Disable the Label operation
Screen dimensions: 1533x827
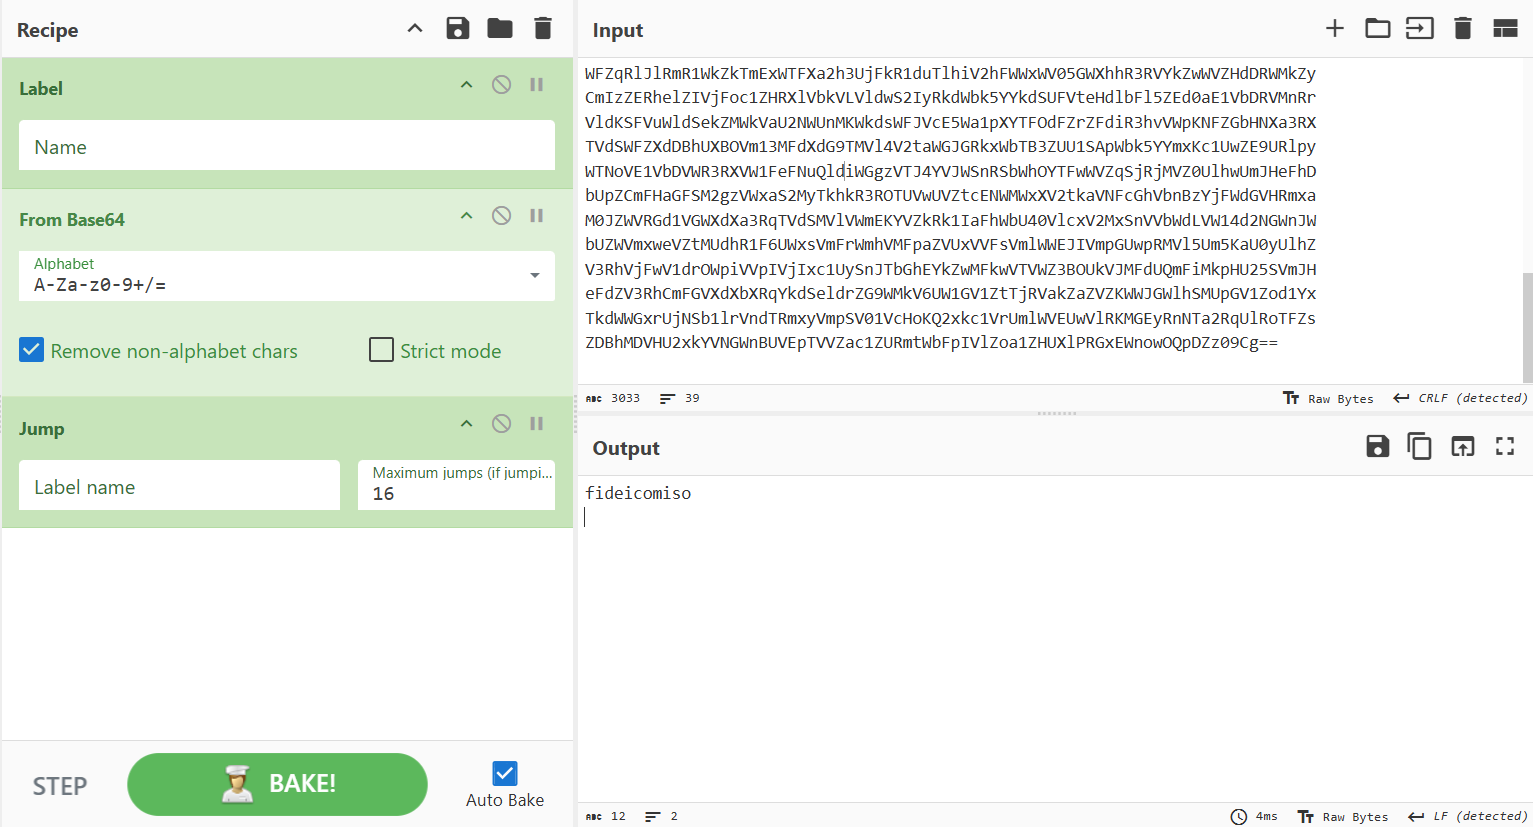click(x=501, y=85)
